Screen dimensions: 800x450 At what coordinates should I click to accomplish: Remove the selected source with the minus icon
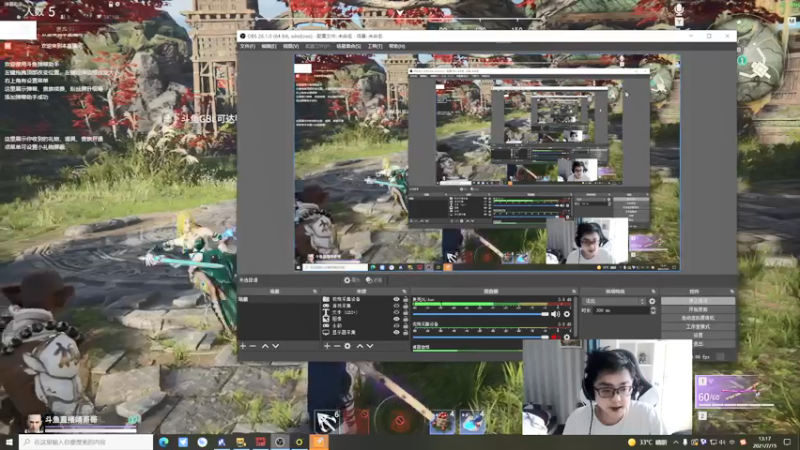pos(337,346)
